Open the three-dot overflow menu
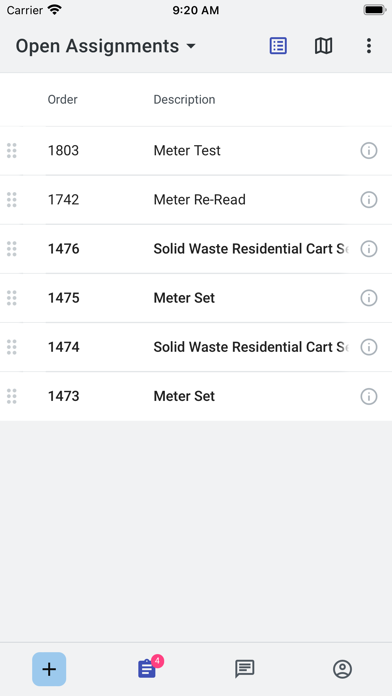The width and height of the screenshot is (392, 696). (368, 46)
